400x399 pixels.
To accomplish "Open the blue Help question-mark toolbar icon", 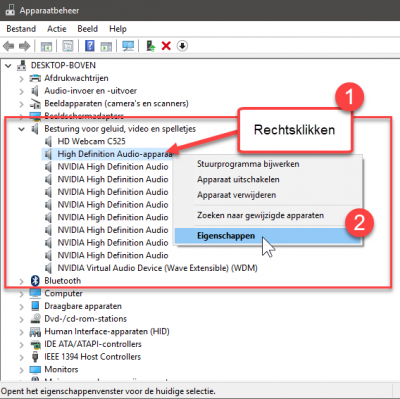I will (x=90, y=46).
